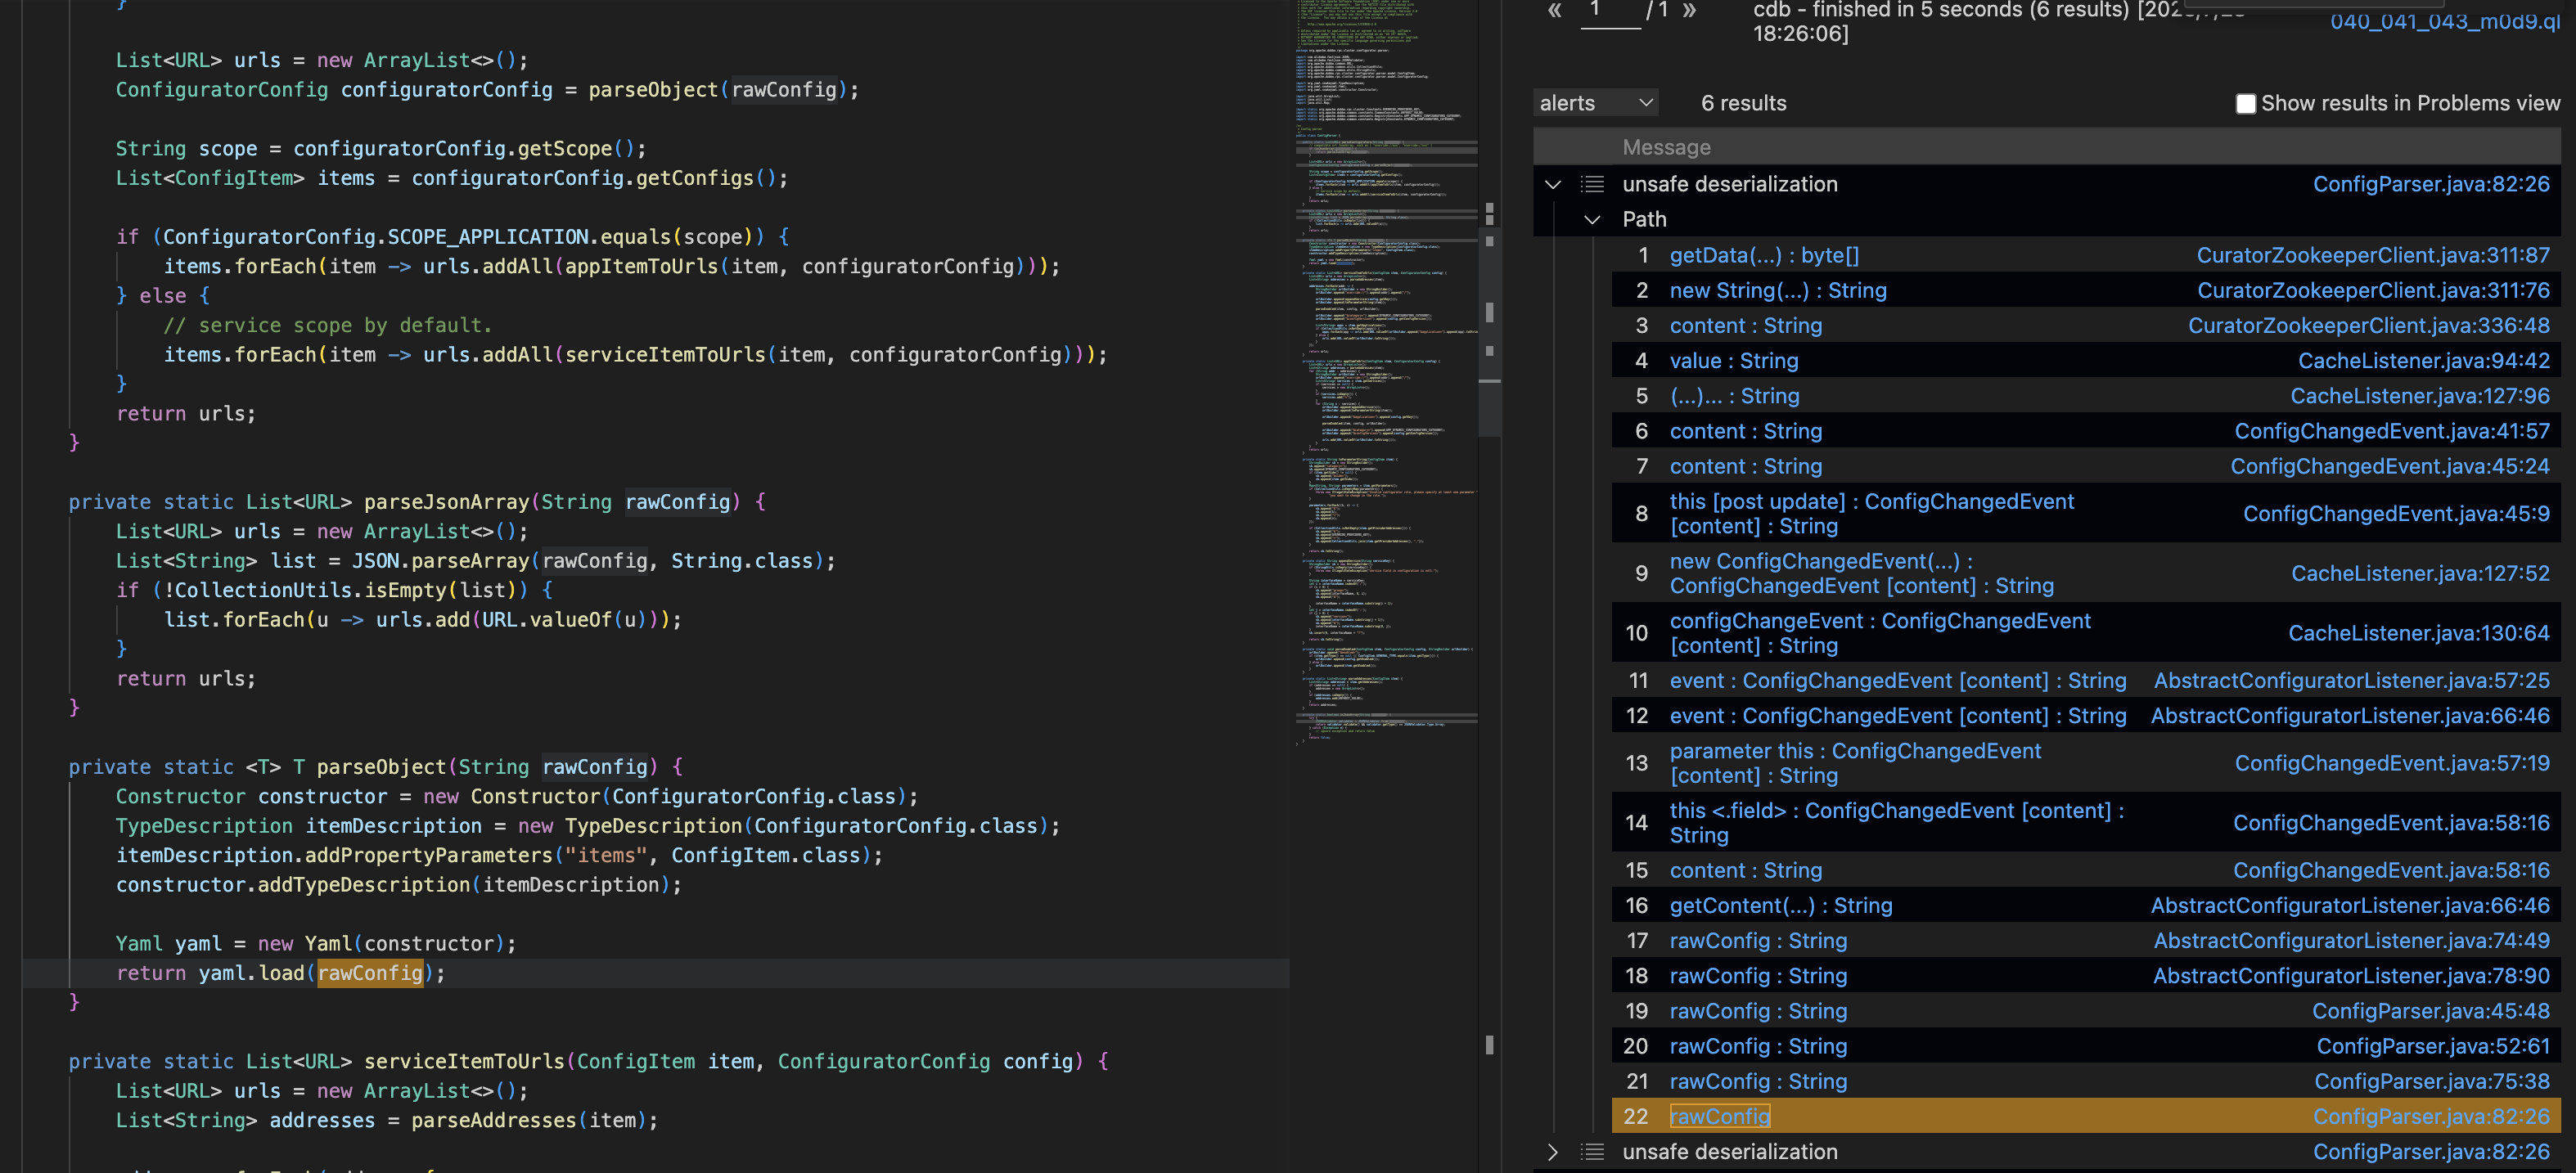Click highlighted rawConfig in yaml.load call
This screenshot has width=2576, height=1173.
pos(370,973)
